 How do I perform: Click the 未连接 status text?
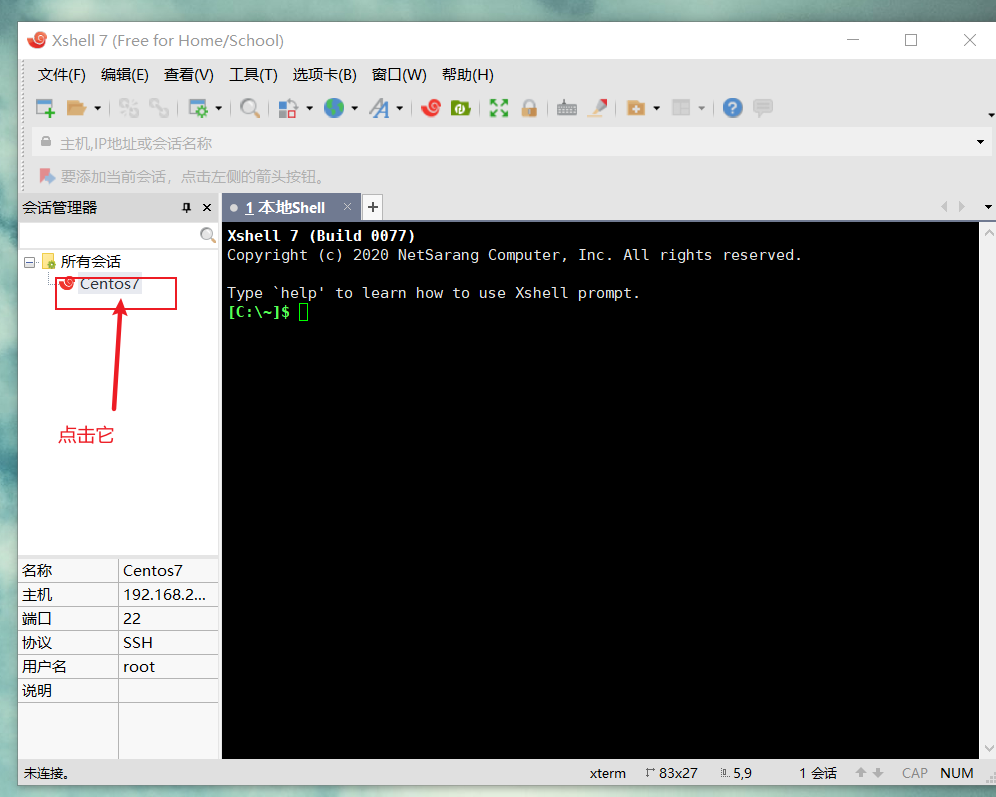[46, 774]
